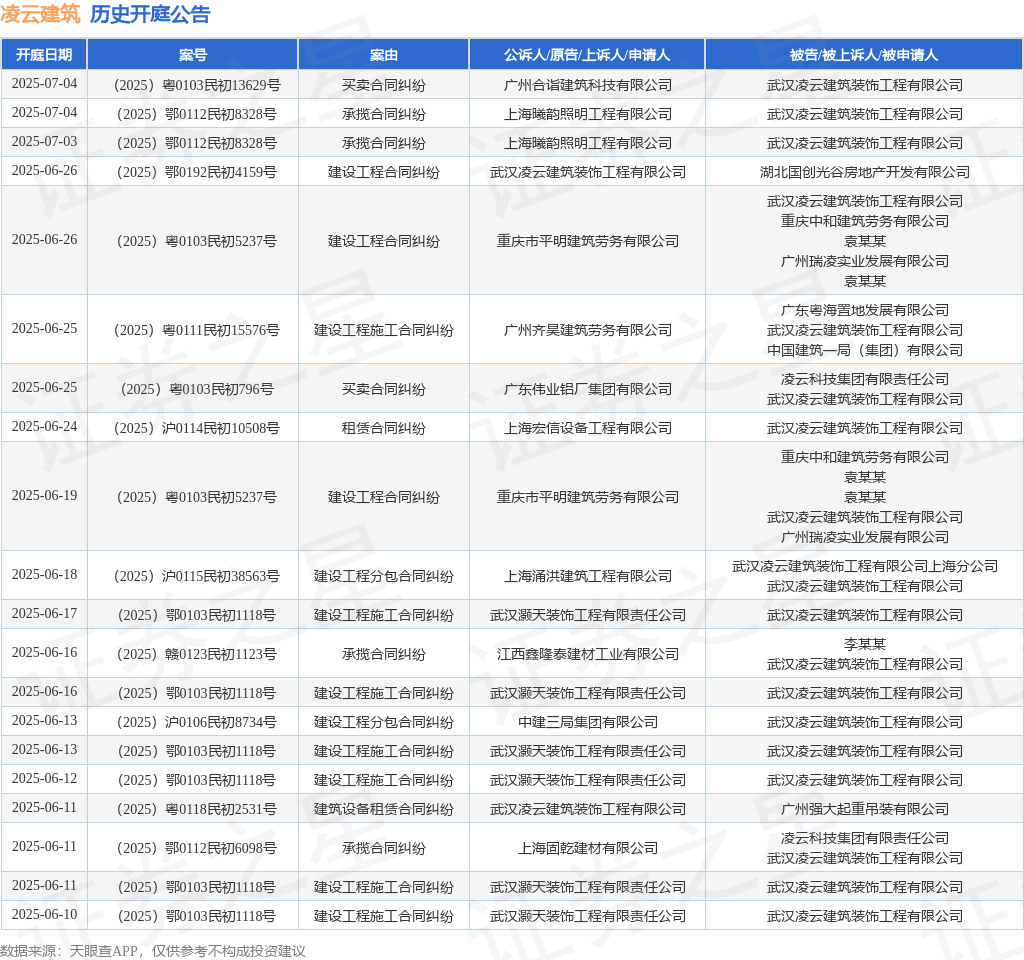Click defendant 中国建筑一局（集团）有限公司

click(865, 350)
